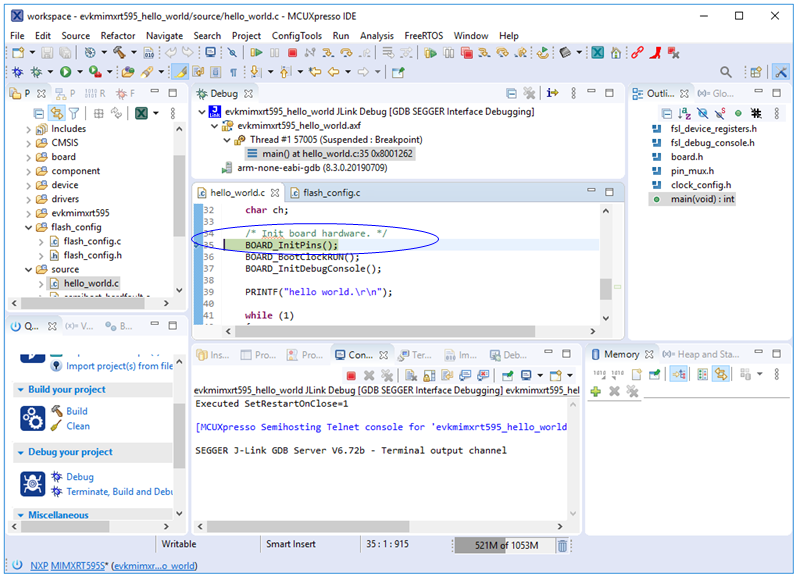The height and width of the screenshot is (580, 800).
Task: Click the Back navigation arrow in toolbar
Action: tap(334, 72)
